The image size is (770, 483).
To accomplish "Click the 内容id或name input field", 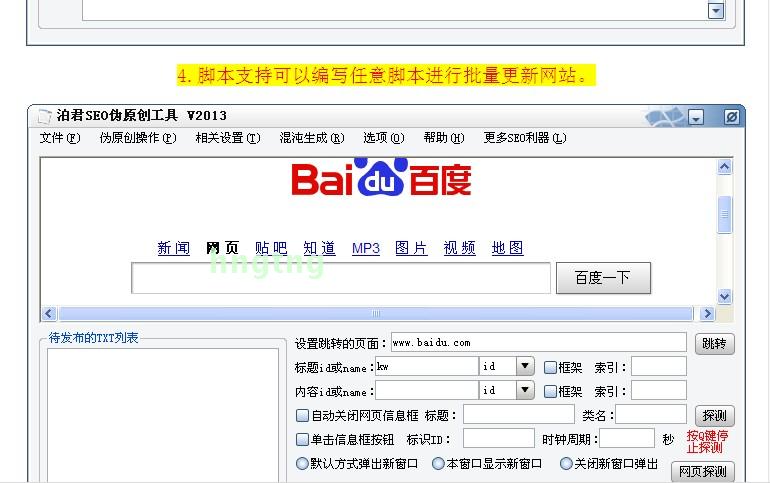I will pos(427,390).
